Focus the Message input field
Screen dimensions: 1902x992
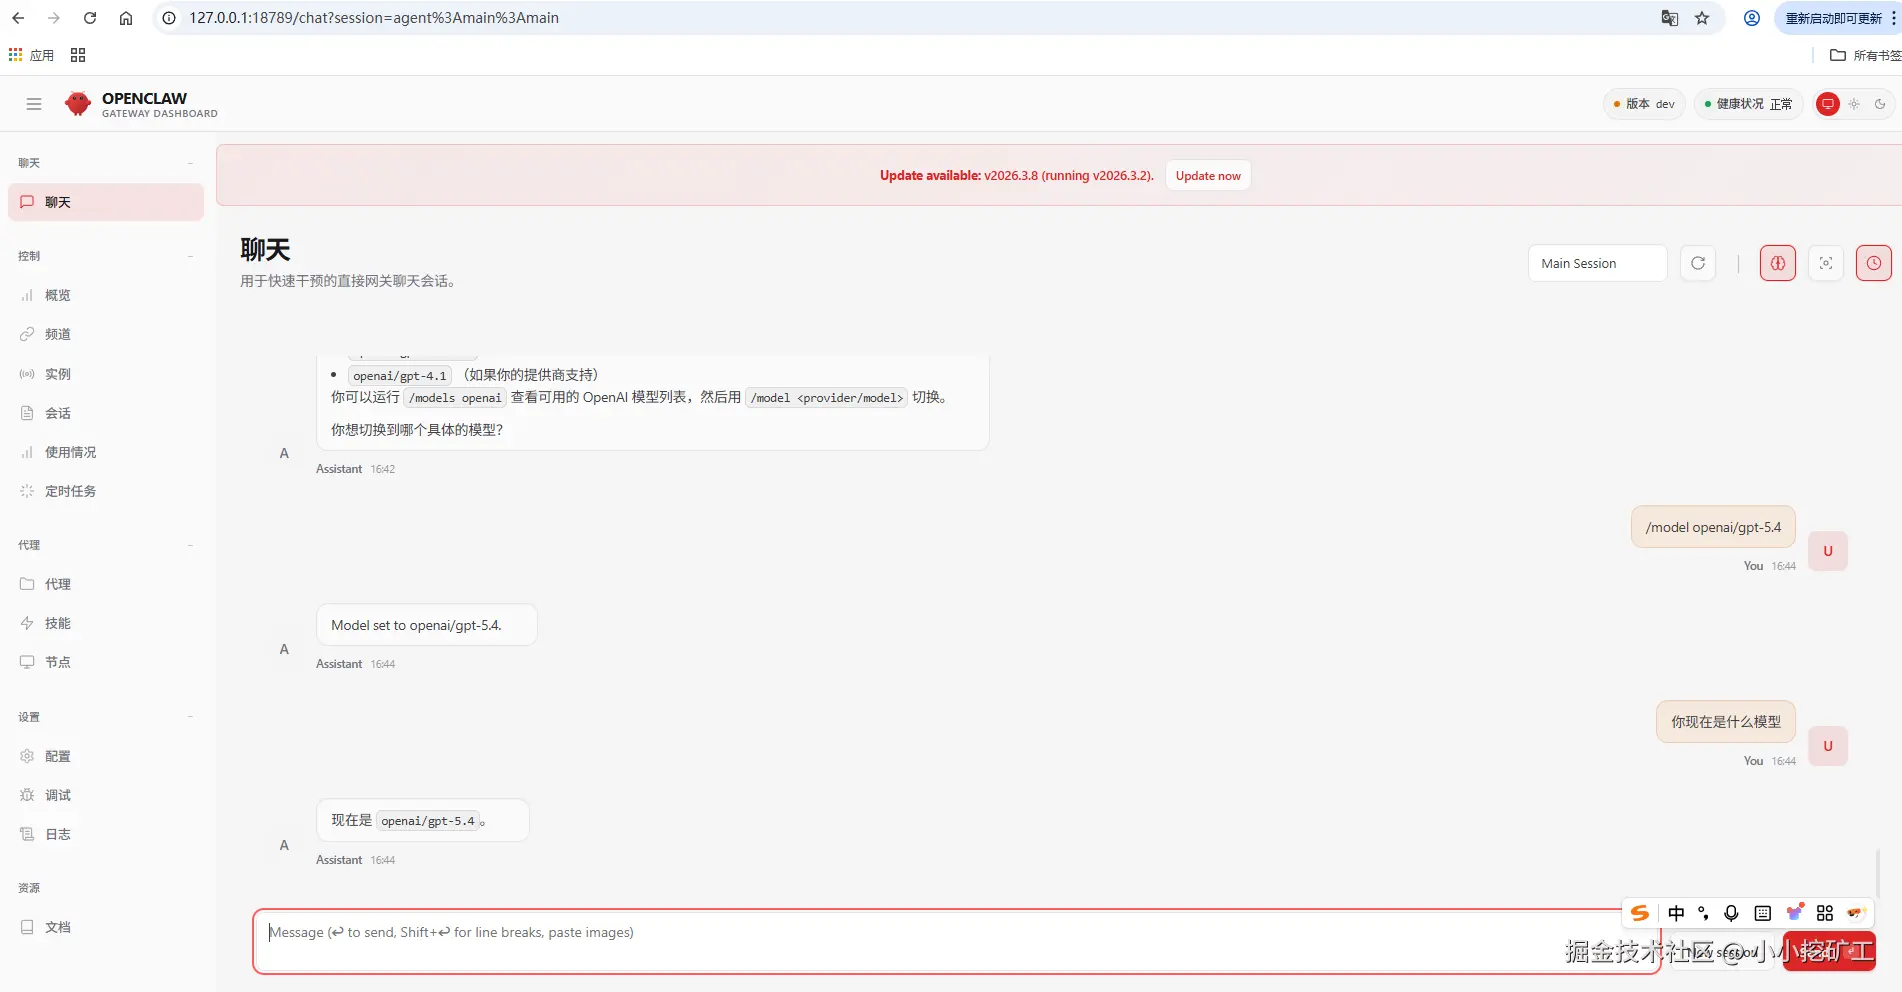[957, 941]
